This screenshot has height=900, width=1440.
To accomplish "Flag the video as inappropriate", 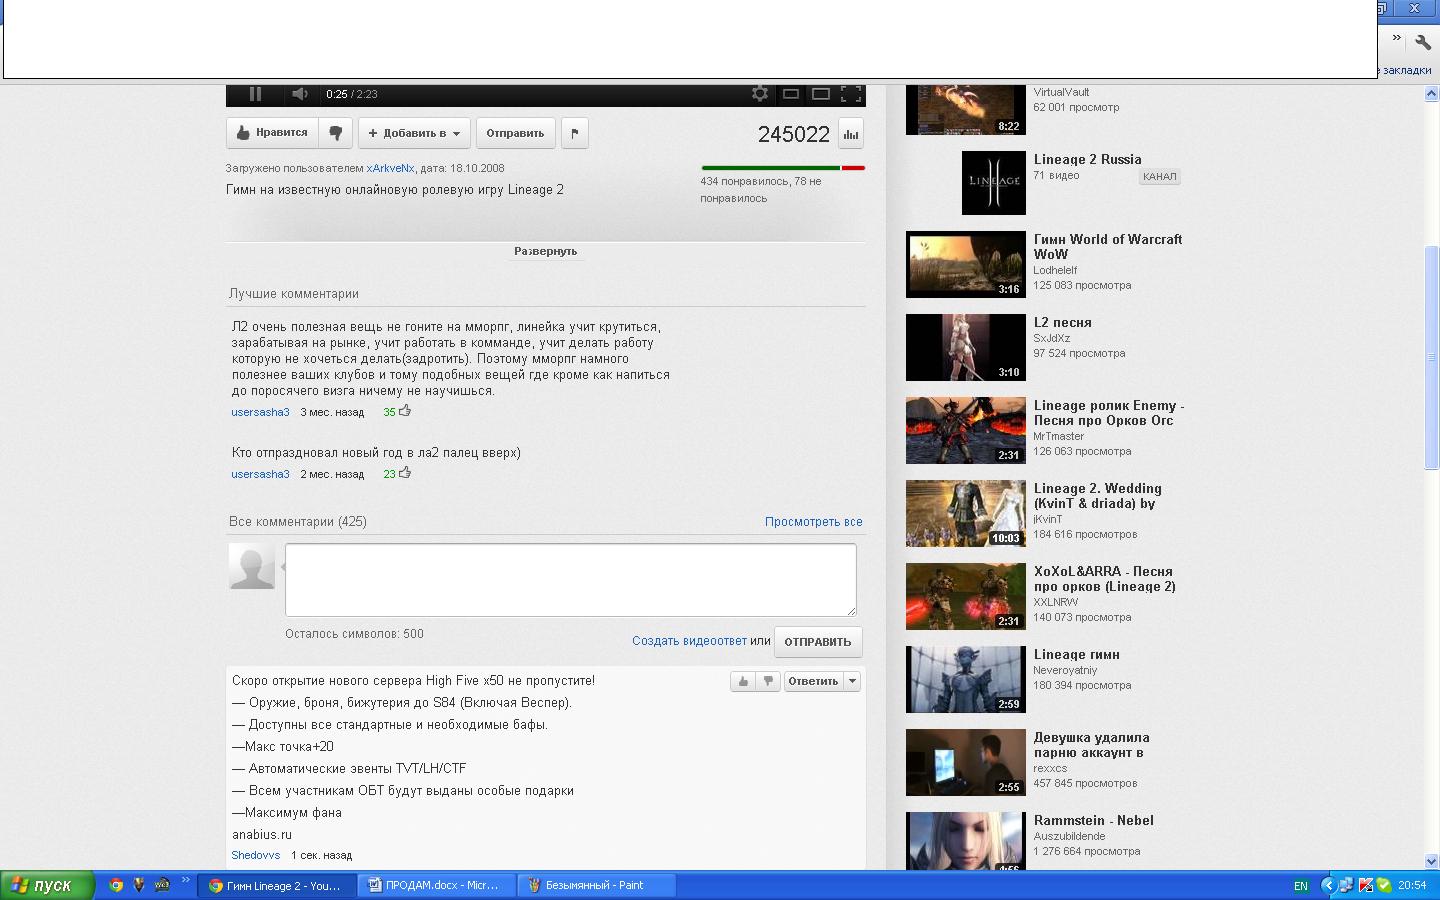I will (575, 133).
